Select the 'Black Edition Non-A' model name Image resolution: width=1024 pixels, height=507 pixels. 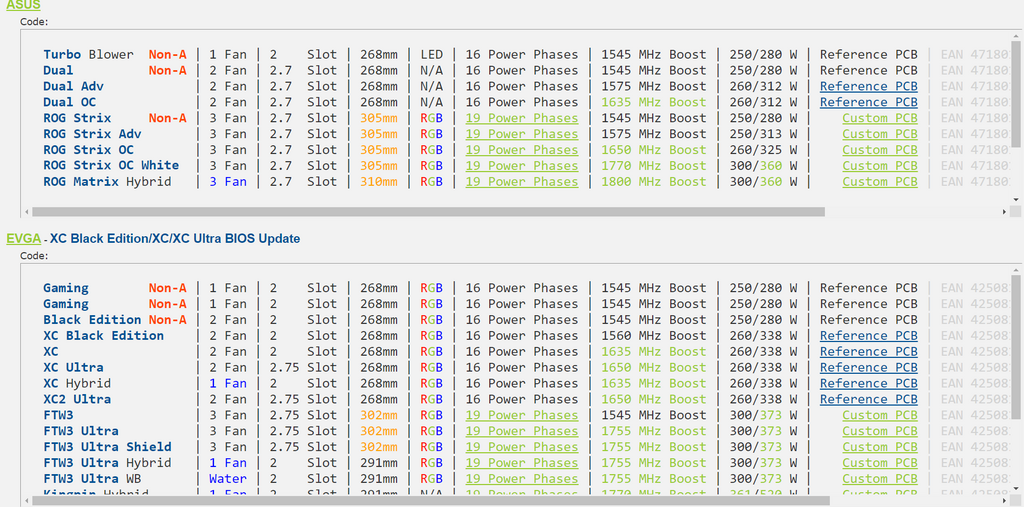click(115, 319)
